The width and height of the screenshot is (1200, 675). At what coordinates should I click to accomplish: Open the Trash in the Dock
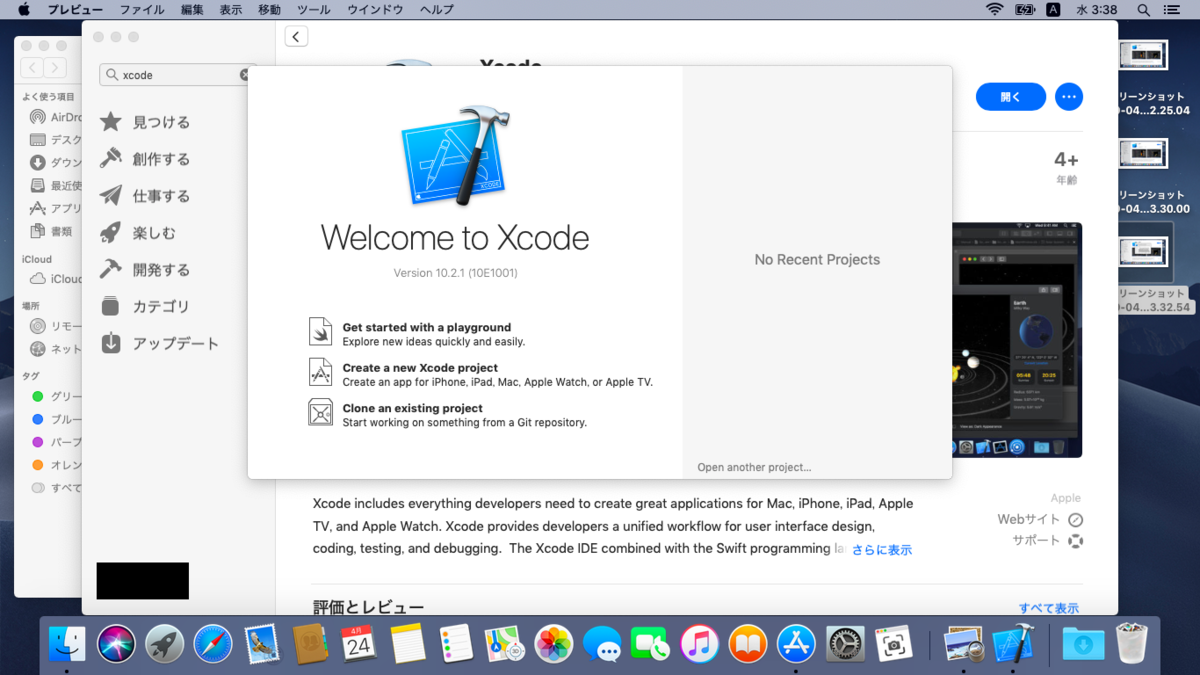point(1131,644)
